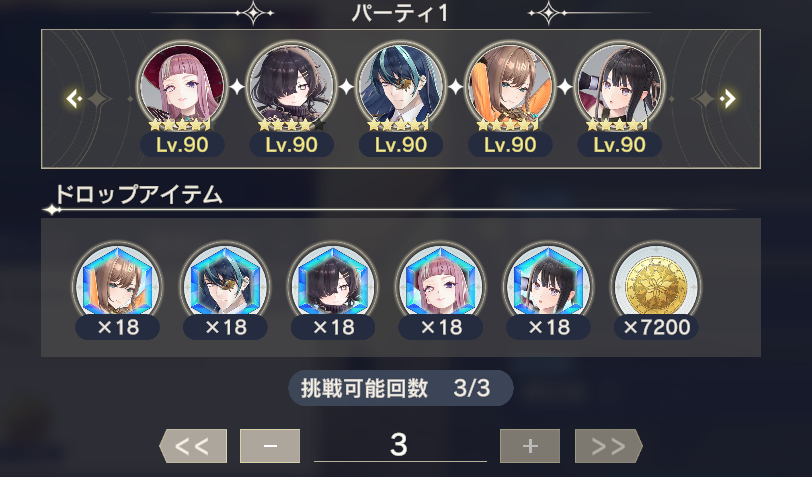Increase challenge count with plus button

pyautogui.click(x=530, y=445)
